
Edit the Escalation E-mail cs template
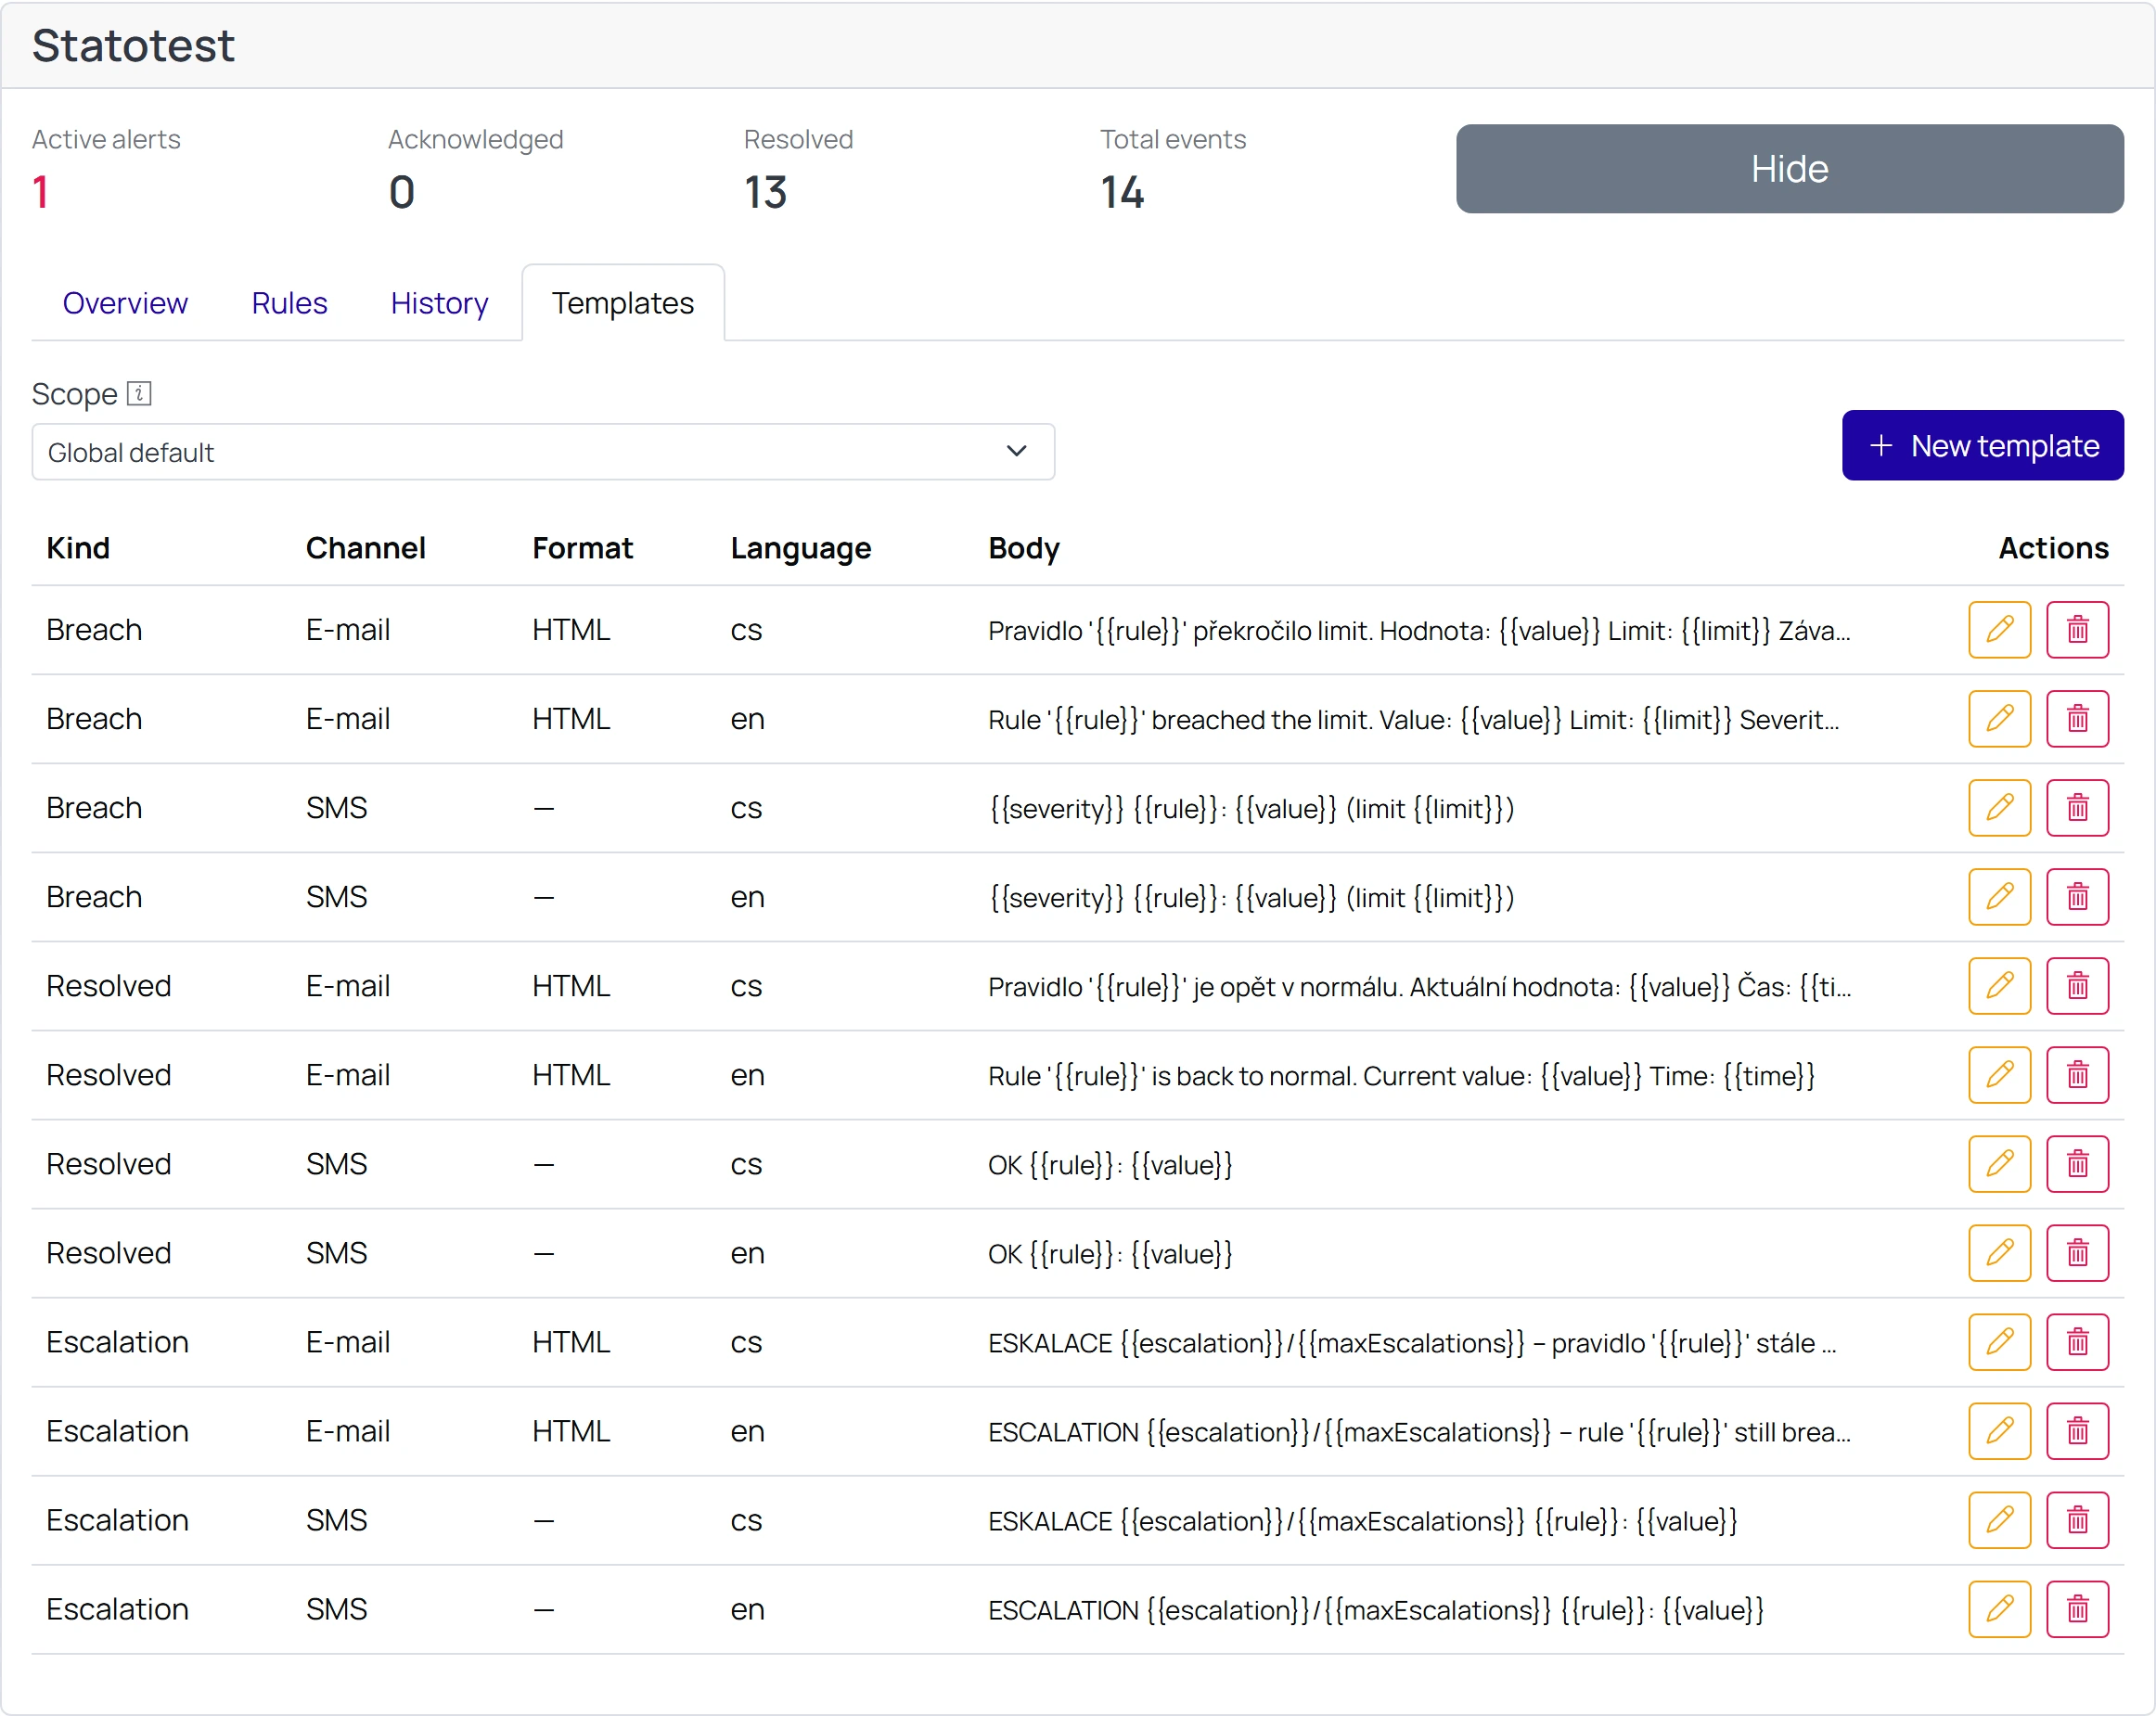point(1999,1342)
